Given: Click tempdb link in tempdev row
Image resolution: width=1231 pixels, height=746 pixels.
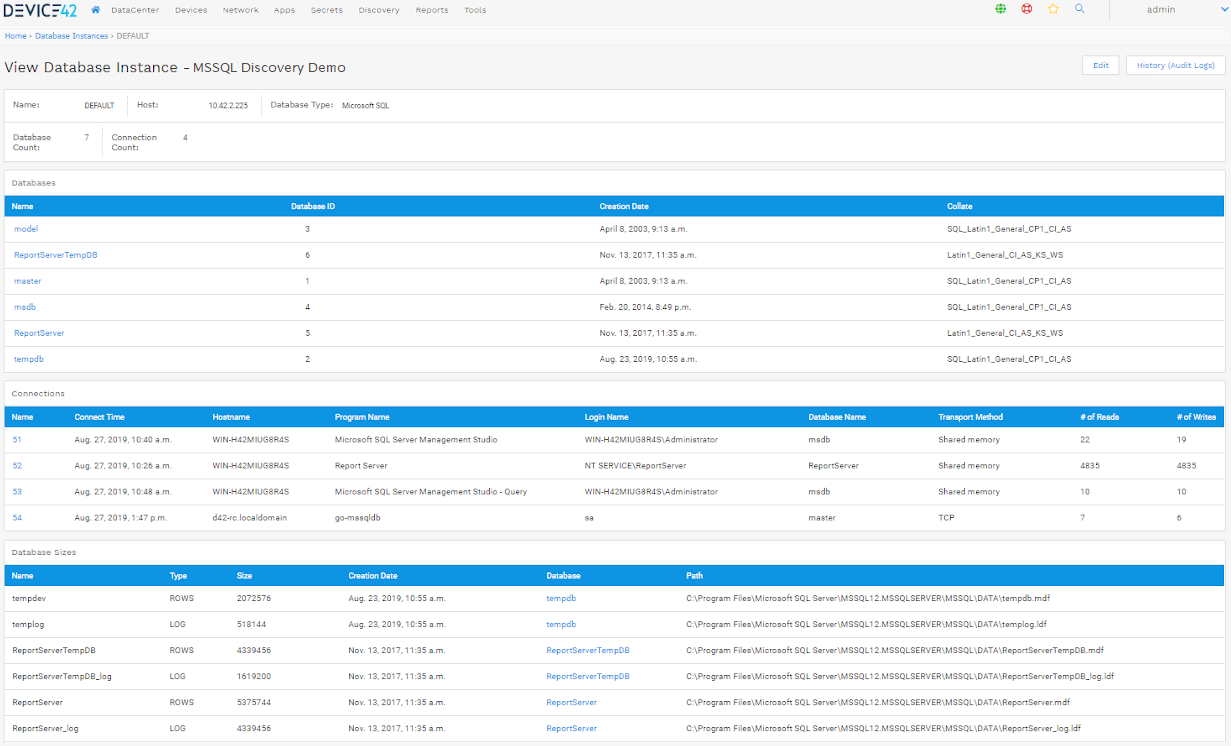Looking at the screenshot, I should (x=561, y=598).
